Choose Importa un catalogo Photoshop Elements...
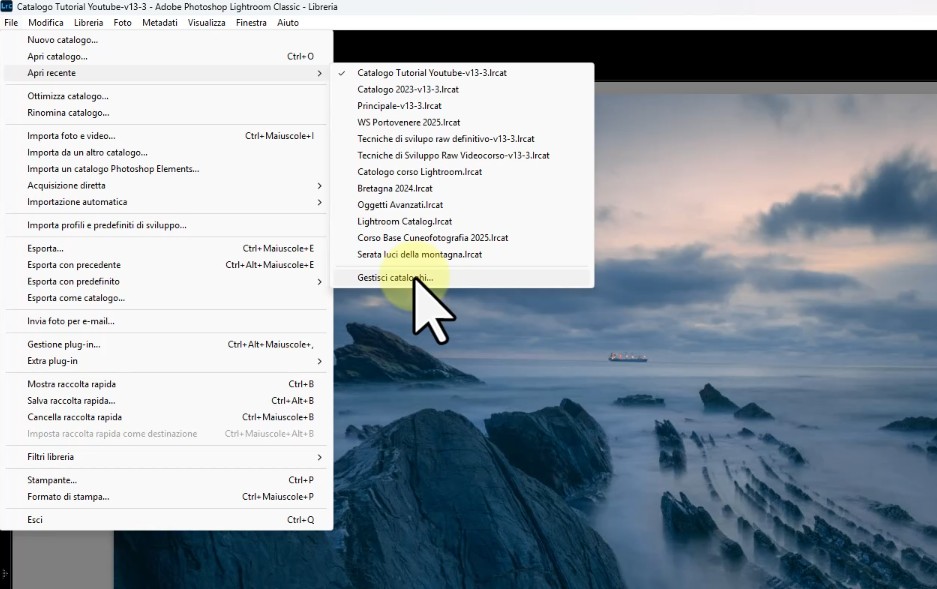Screen dimensions: 937x589 166,169
